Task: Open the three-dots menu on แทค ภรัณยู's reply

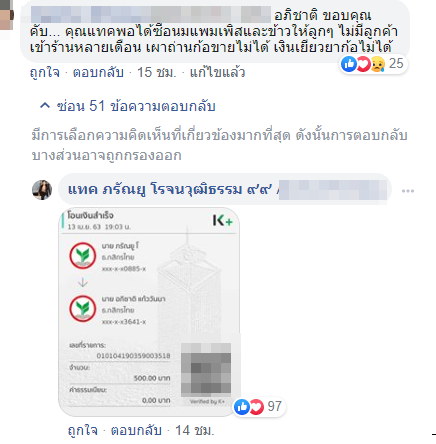Action: click(x=408, y=191)
